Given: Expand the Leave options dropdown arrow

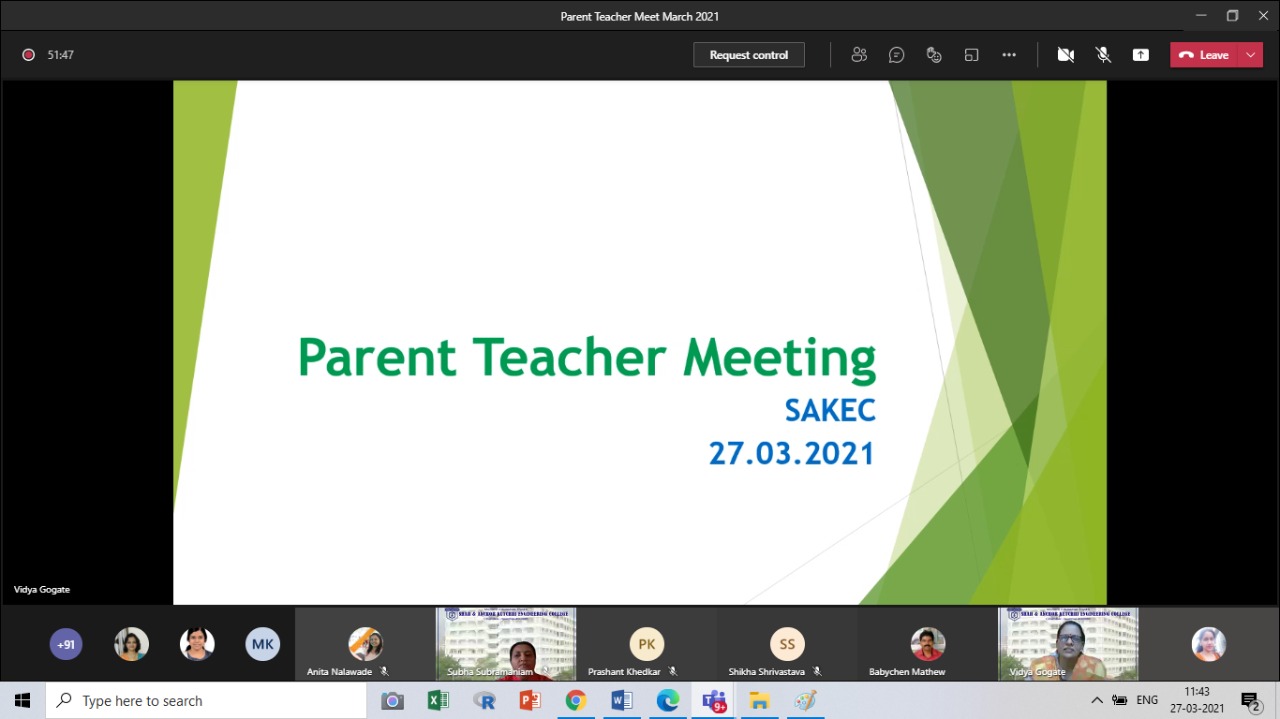Looking at the screenshot, I should click(x=1251, y=55).
